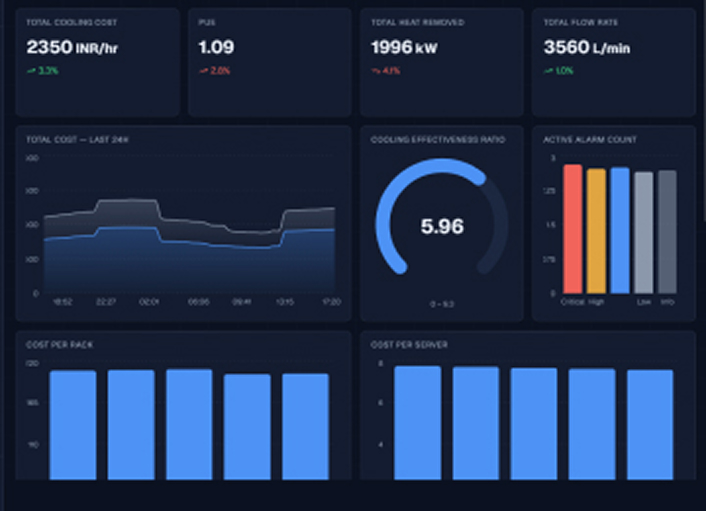The height and width of the screenshot is (511, 706).
Task: Click the orange High alarm bar
Action: [x=597, y=231]
